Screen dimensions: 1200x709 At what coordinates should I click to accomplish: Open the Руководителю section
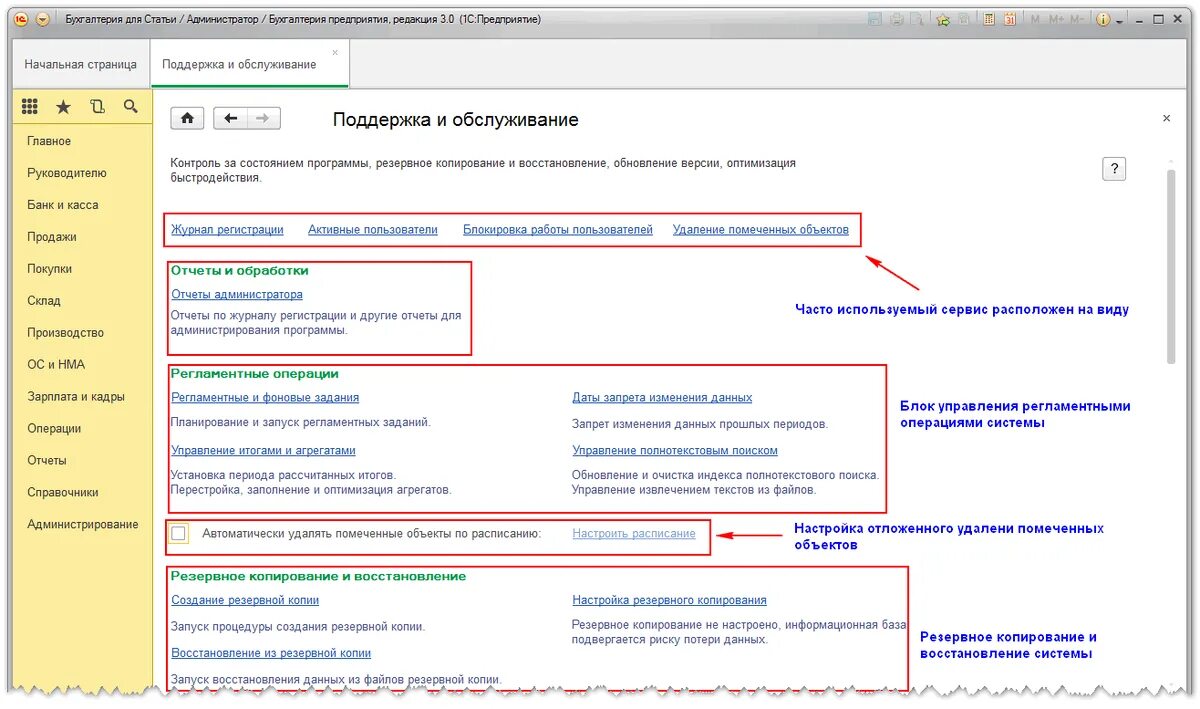[x=67, y=173]
